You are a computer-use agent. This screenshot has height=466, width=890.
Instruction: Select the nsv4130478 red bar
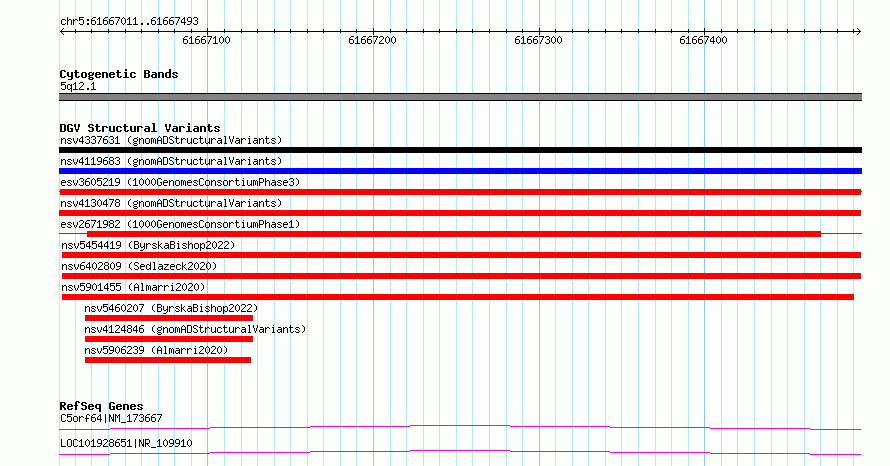(460, 213)
